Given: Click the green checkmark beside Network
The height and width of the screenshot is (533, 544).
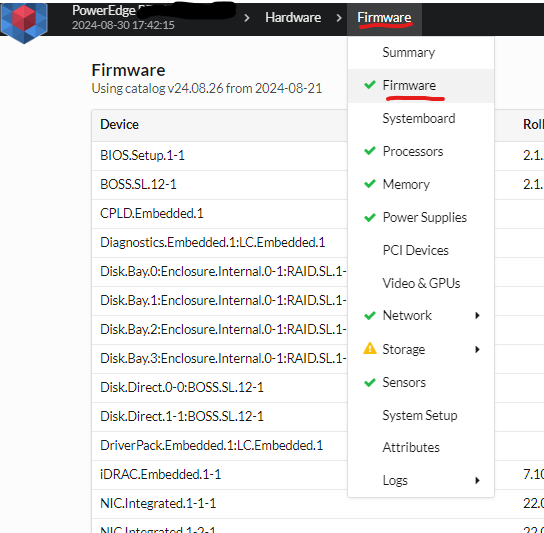Looking at the screenshot, I should pos(370,315).
